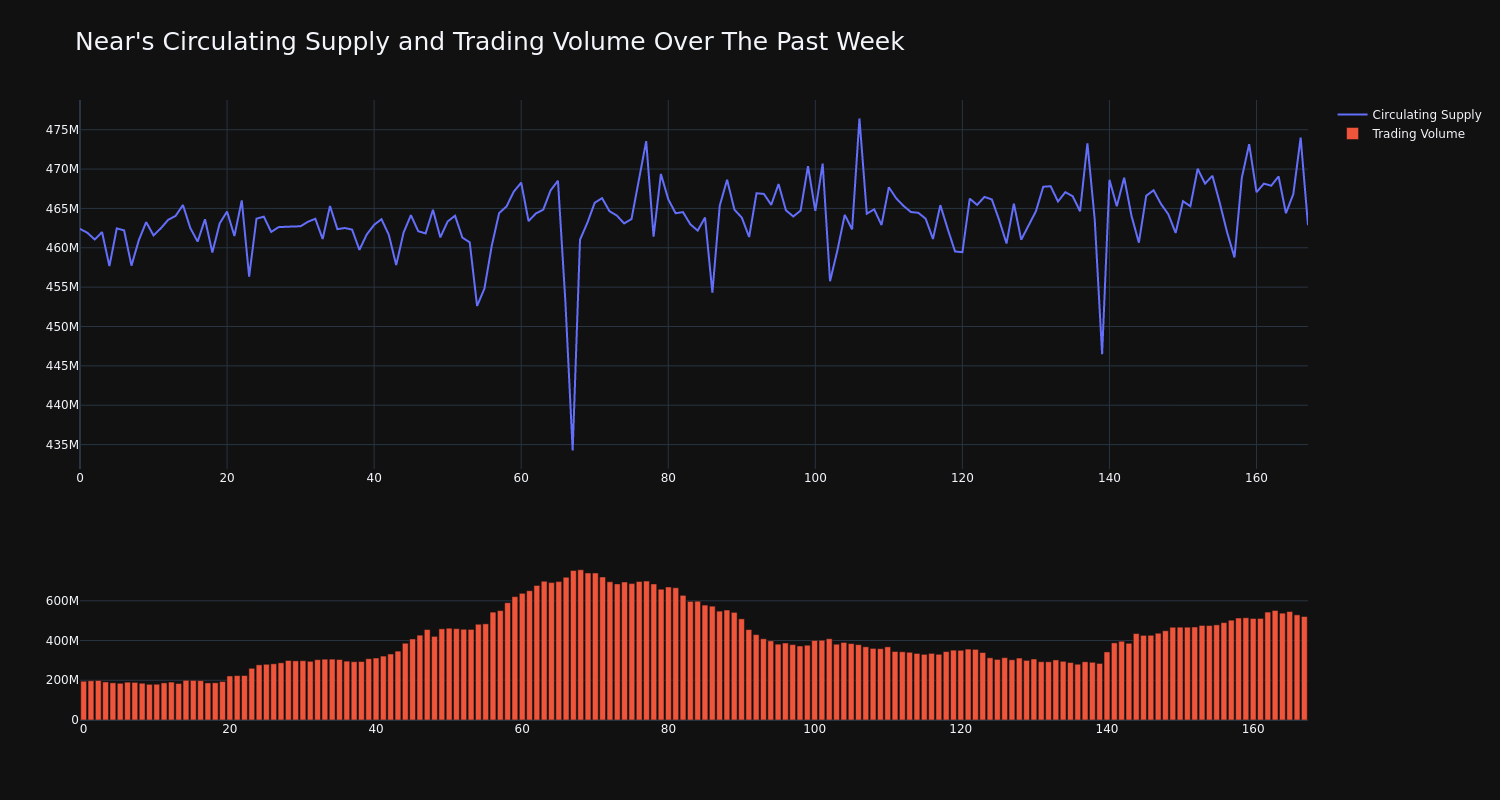The width and height of the screenshot is (1500, 800).
Task: Click x-axis label 160 on supply chart
Action: point(1256,478)
